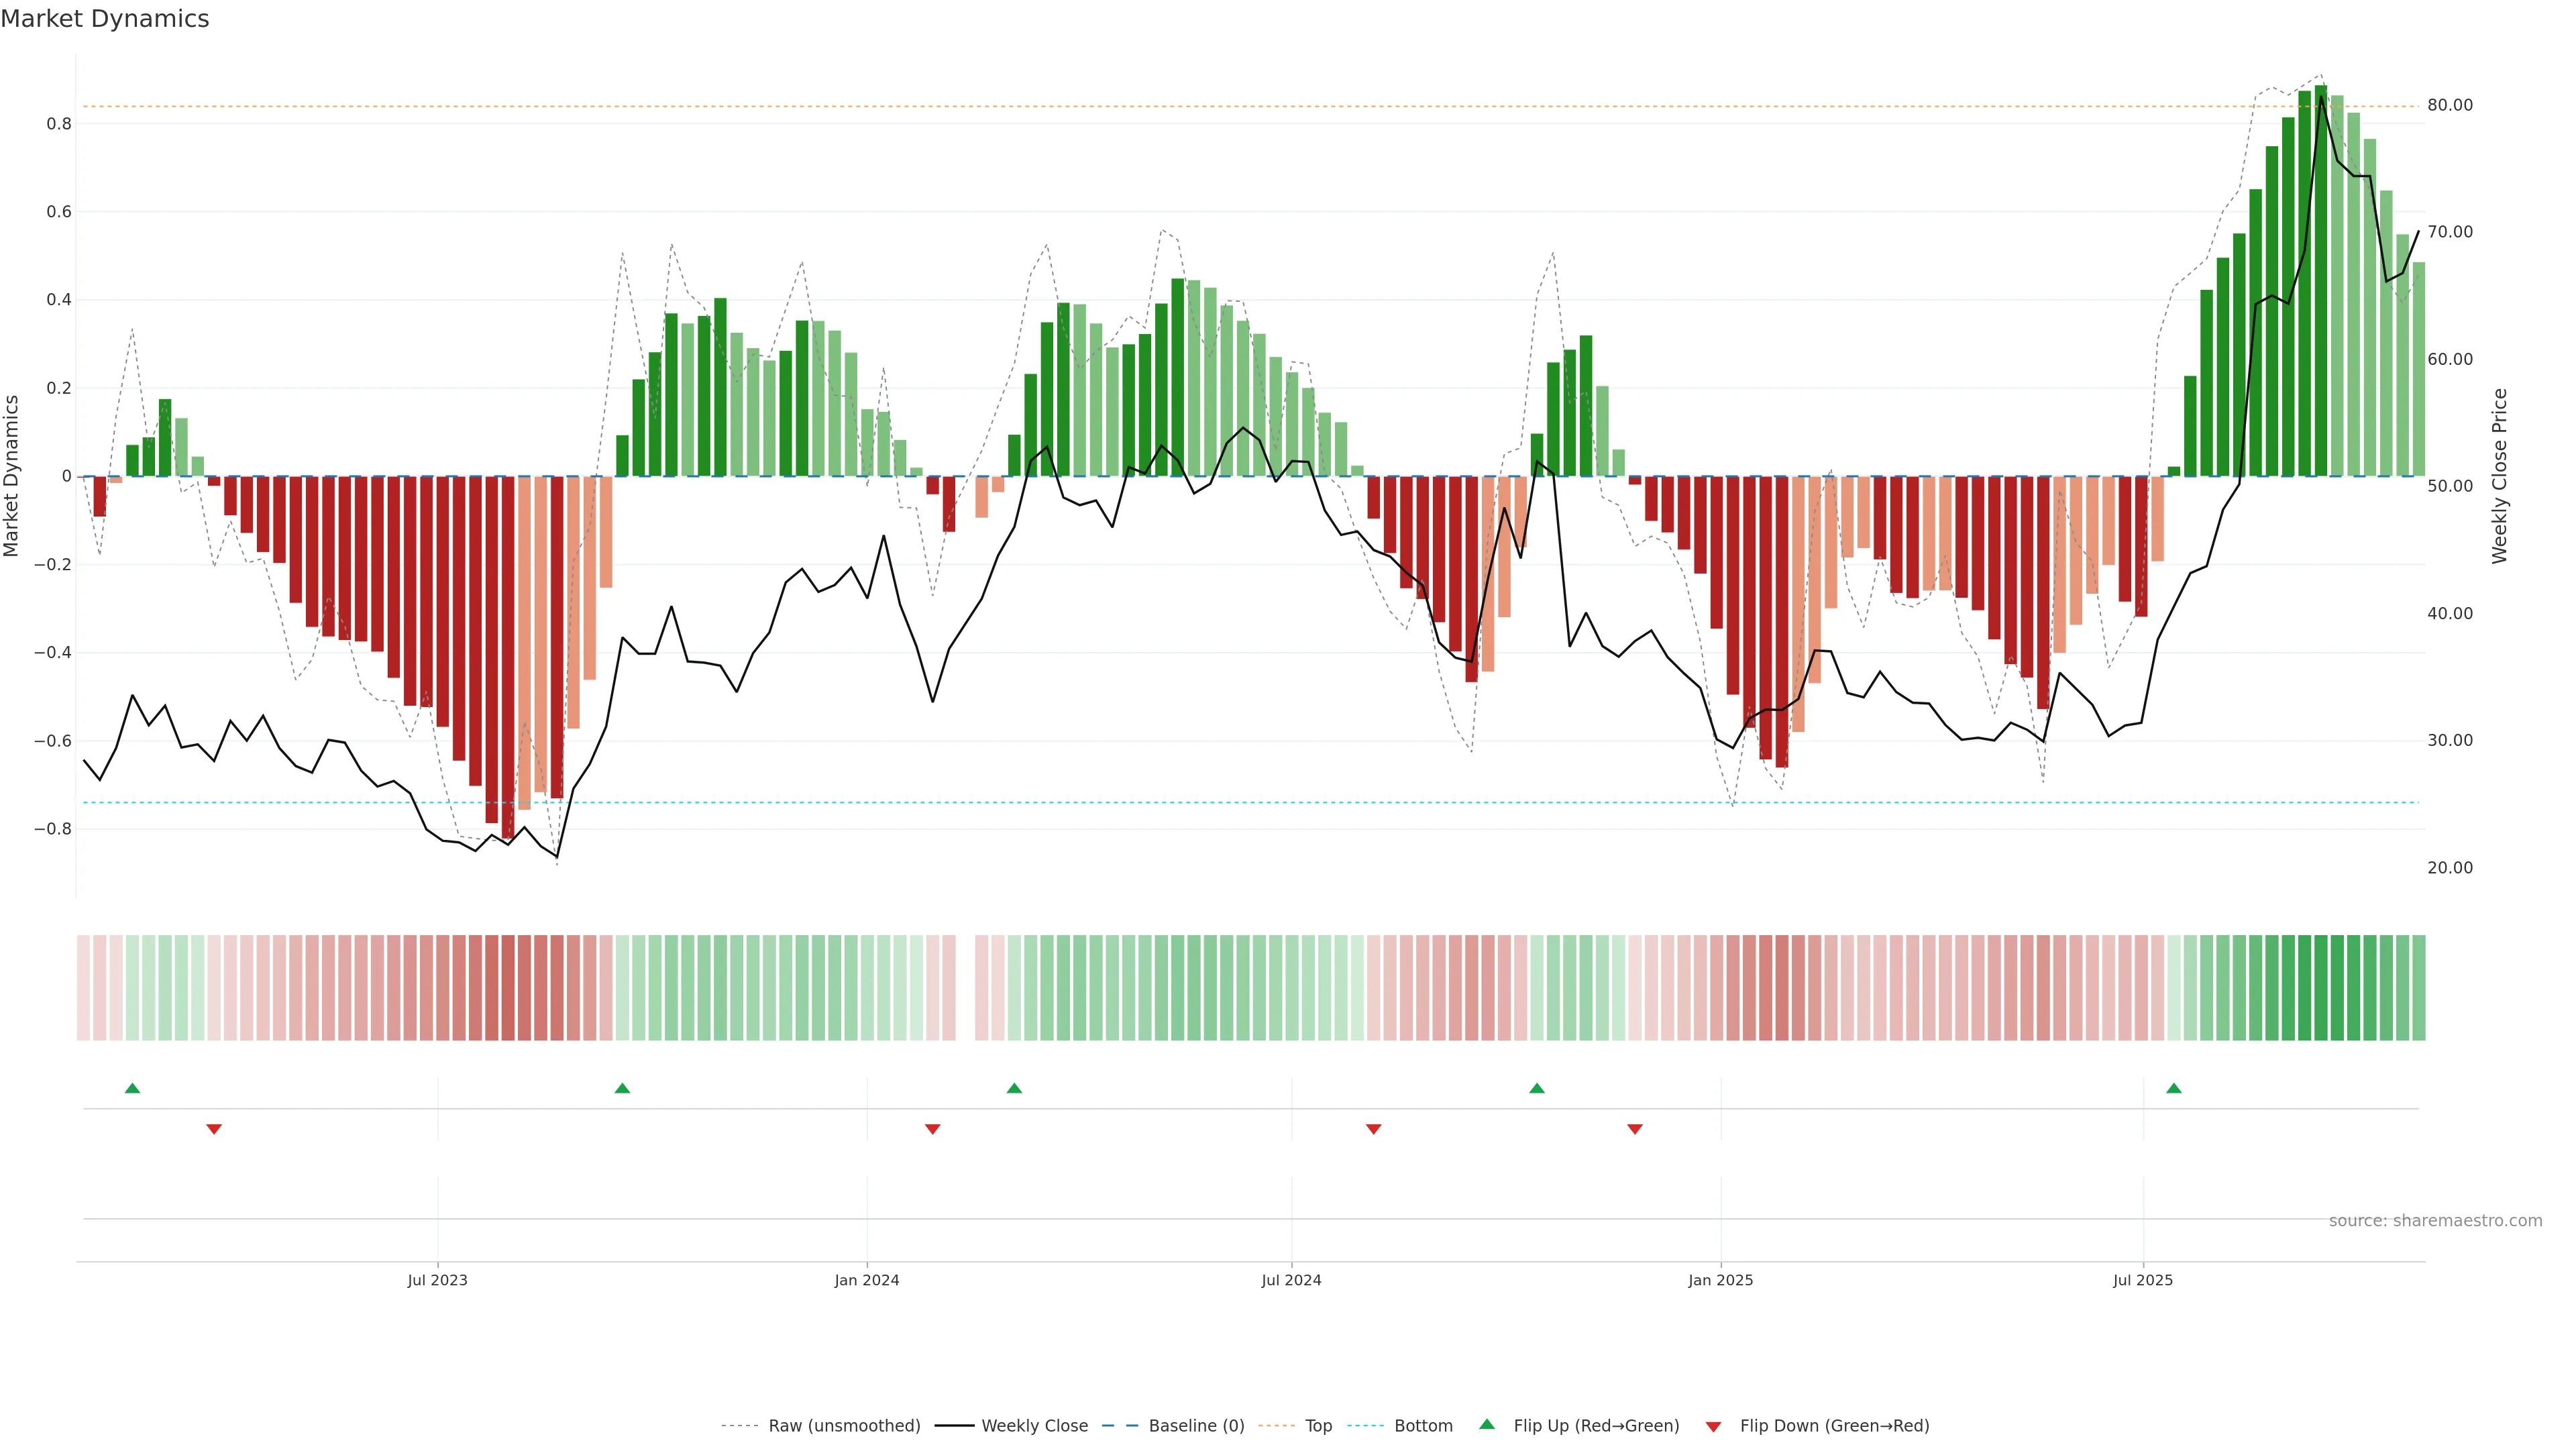Click the first red flip-down triangle marker
Screen dimensions: 2576x1449
214,1129
